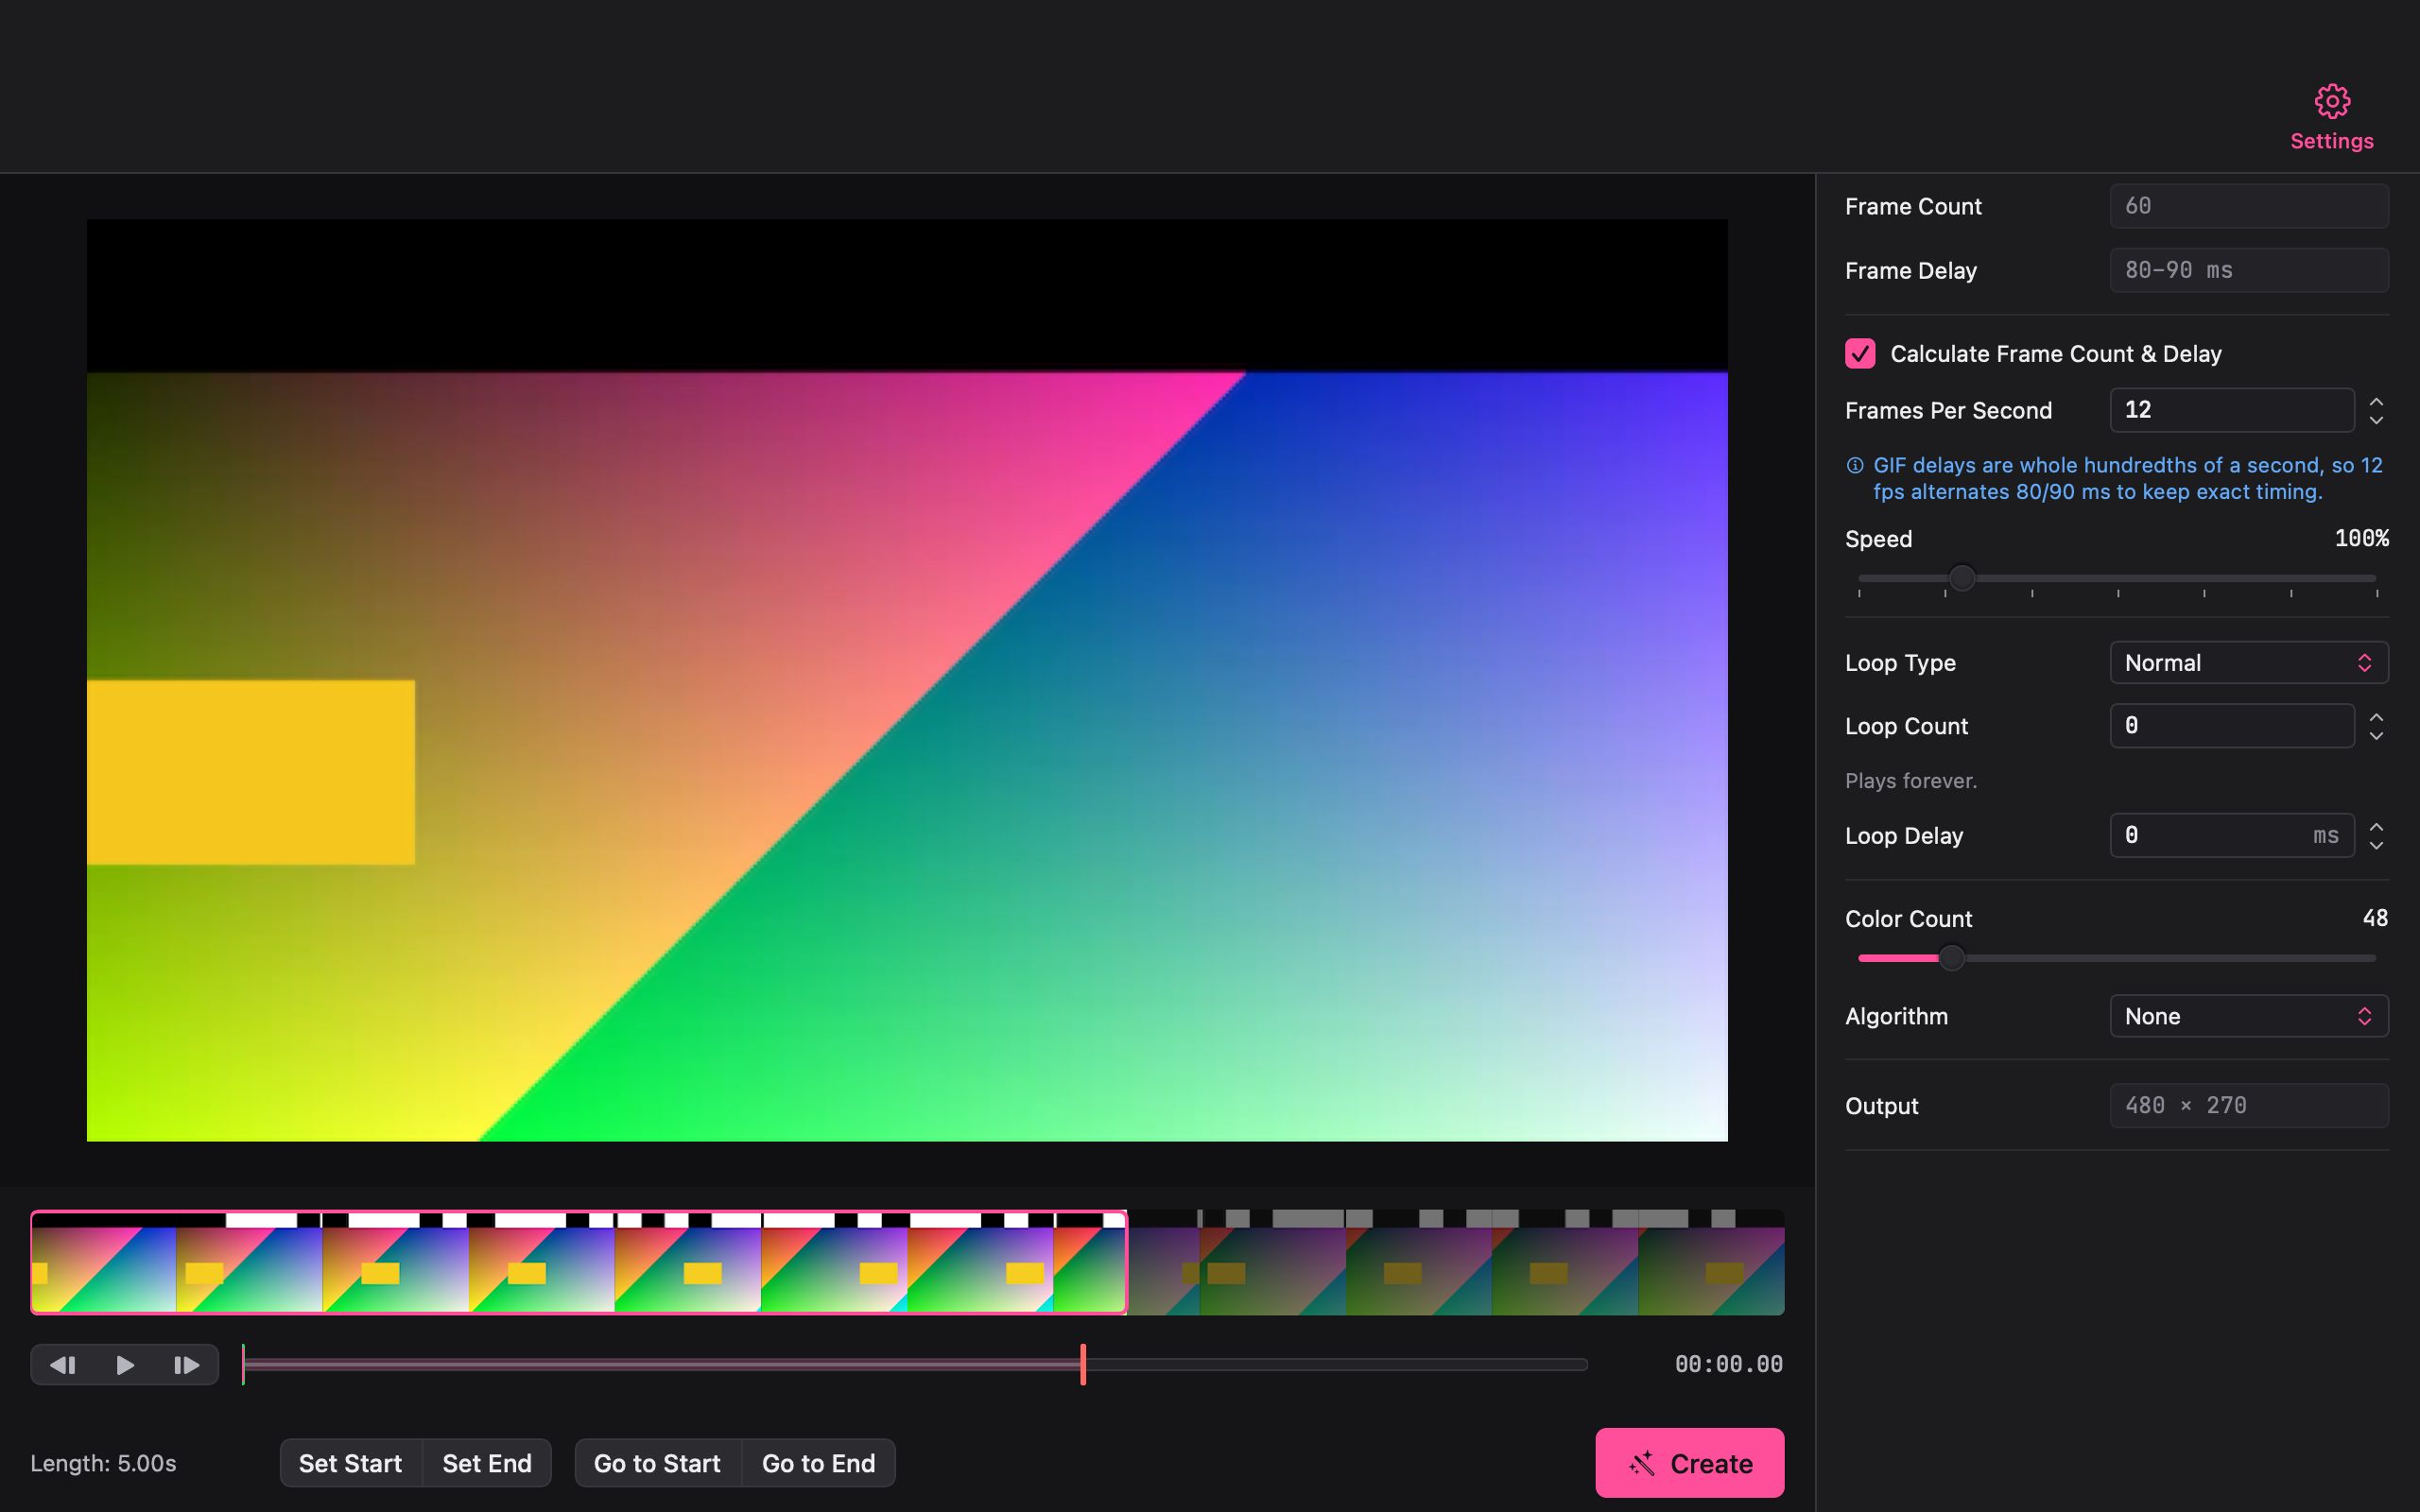Click the Set Start button

click(351, 1463)
